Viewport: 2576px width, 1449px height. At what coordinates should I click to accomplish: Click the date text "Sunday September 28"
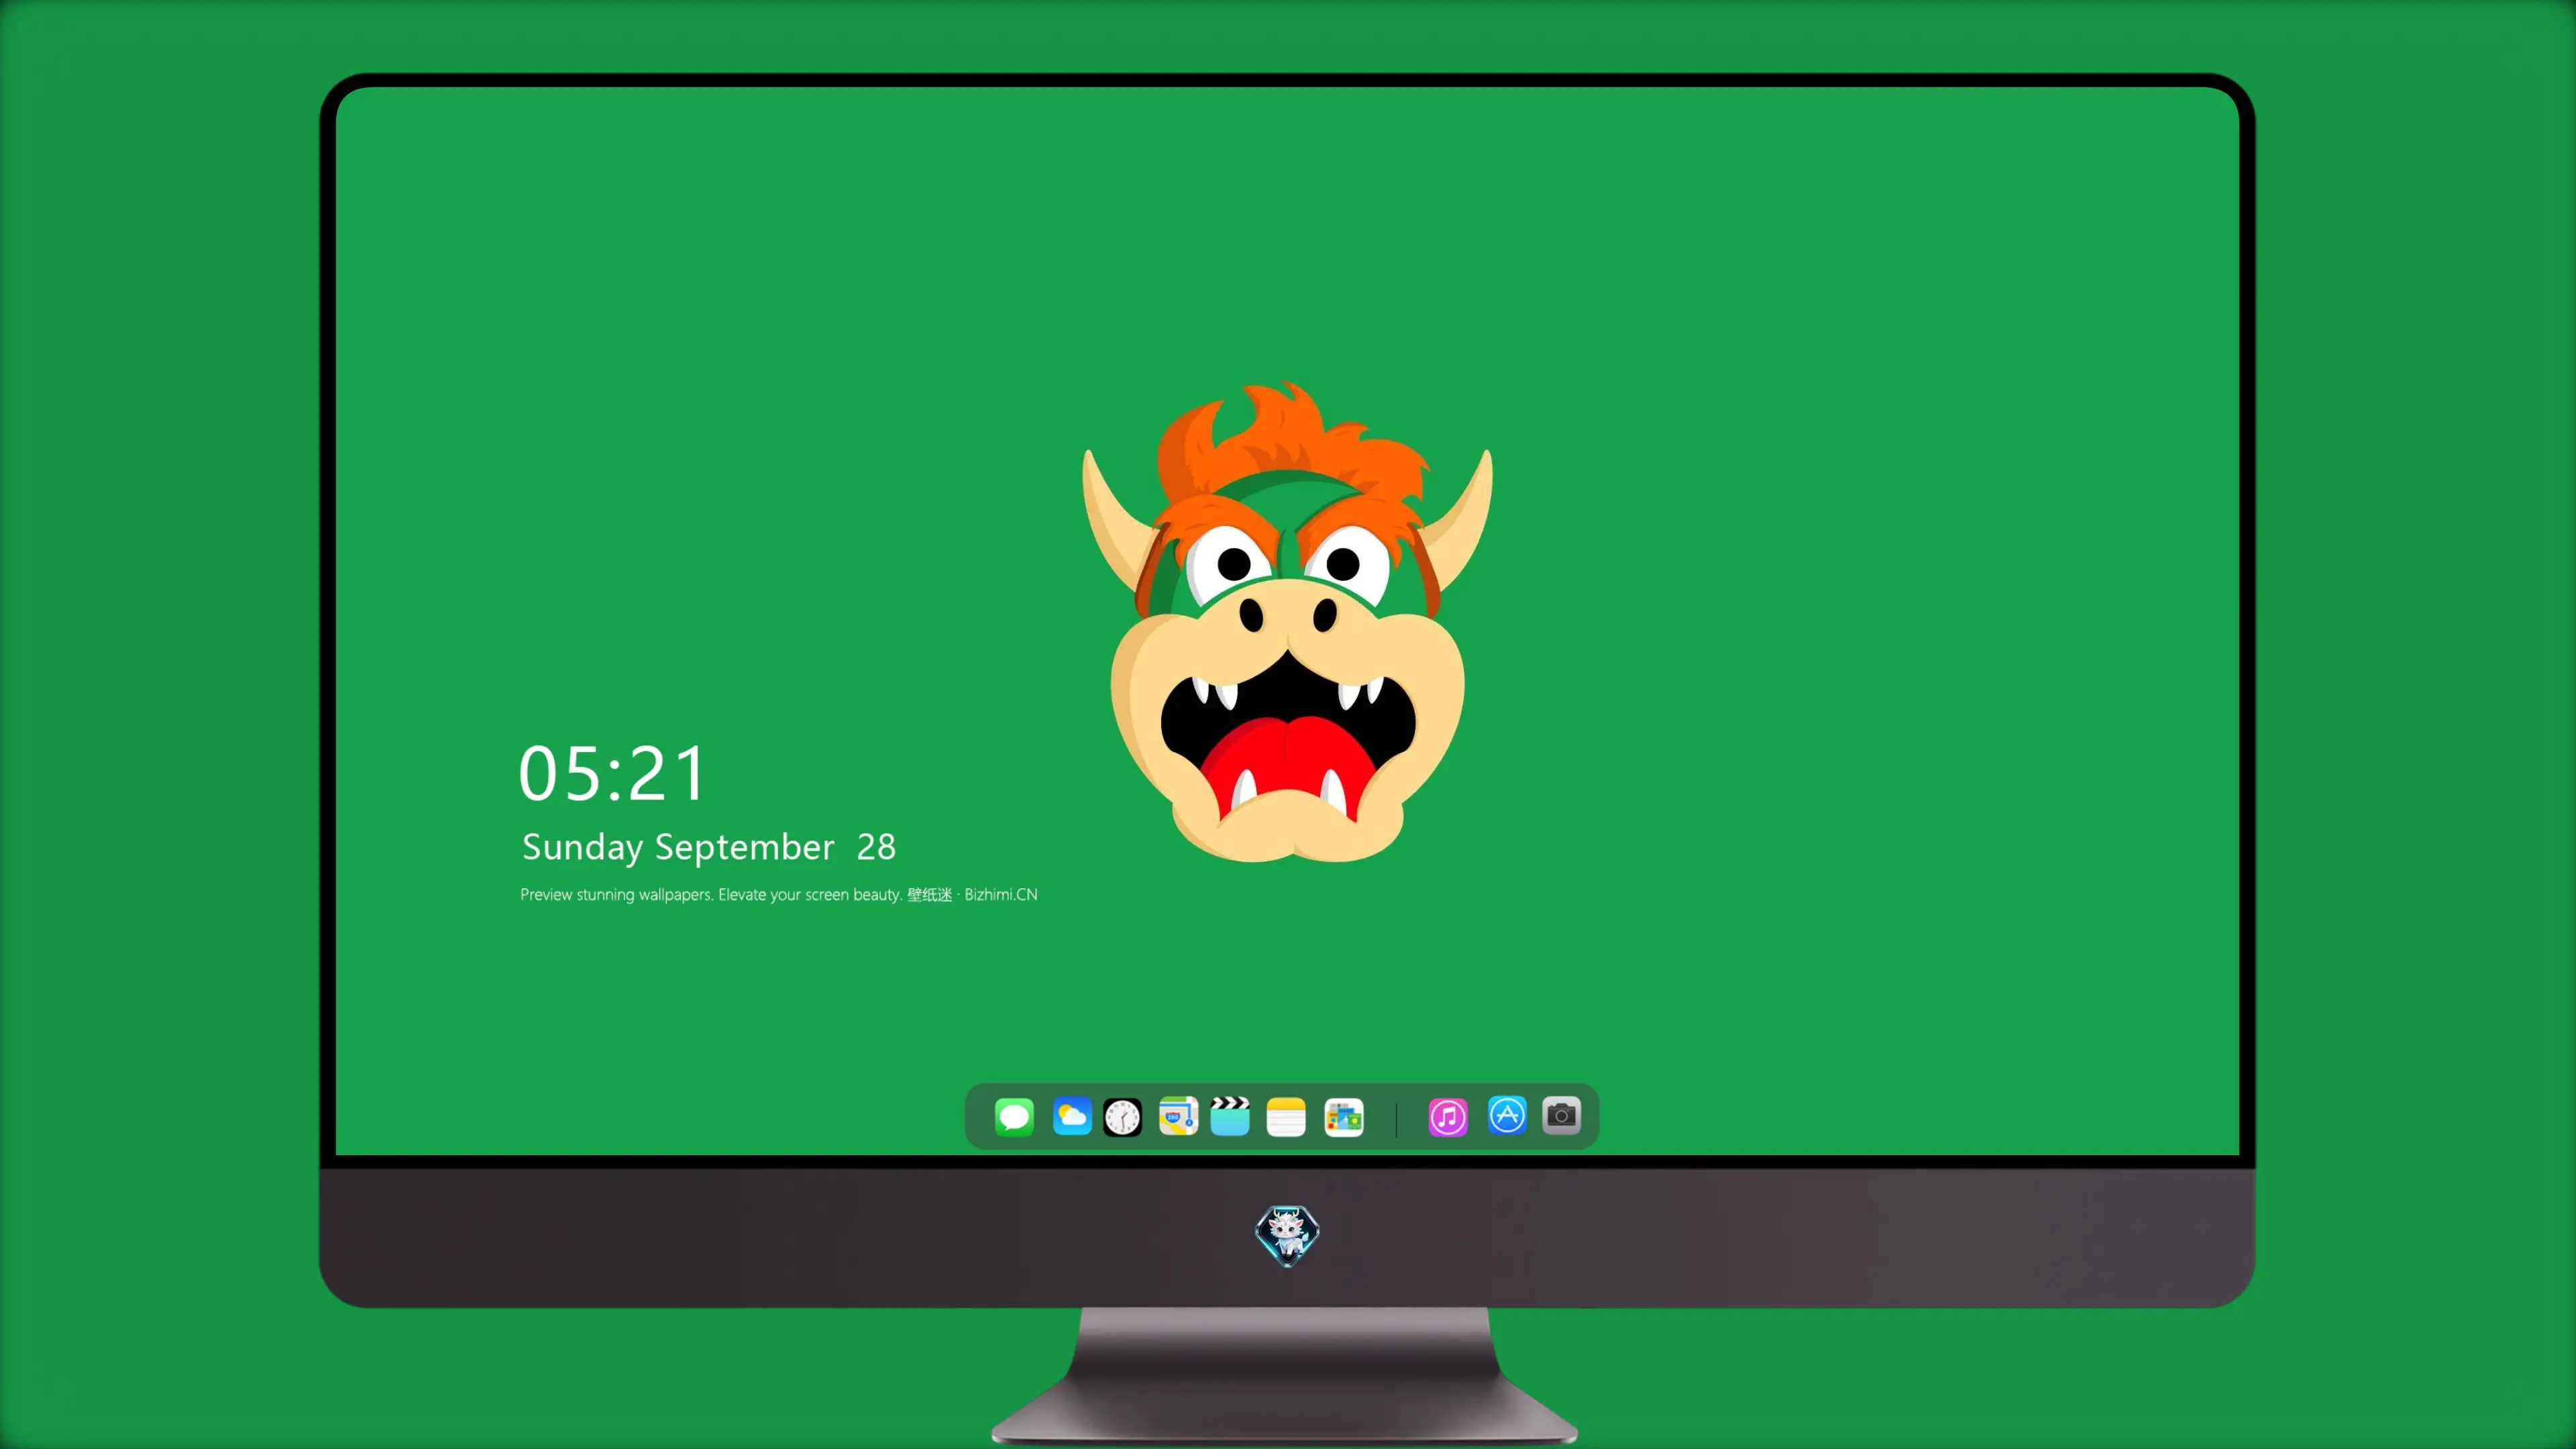[x=709, y=847]
